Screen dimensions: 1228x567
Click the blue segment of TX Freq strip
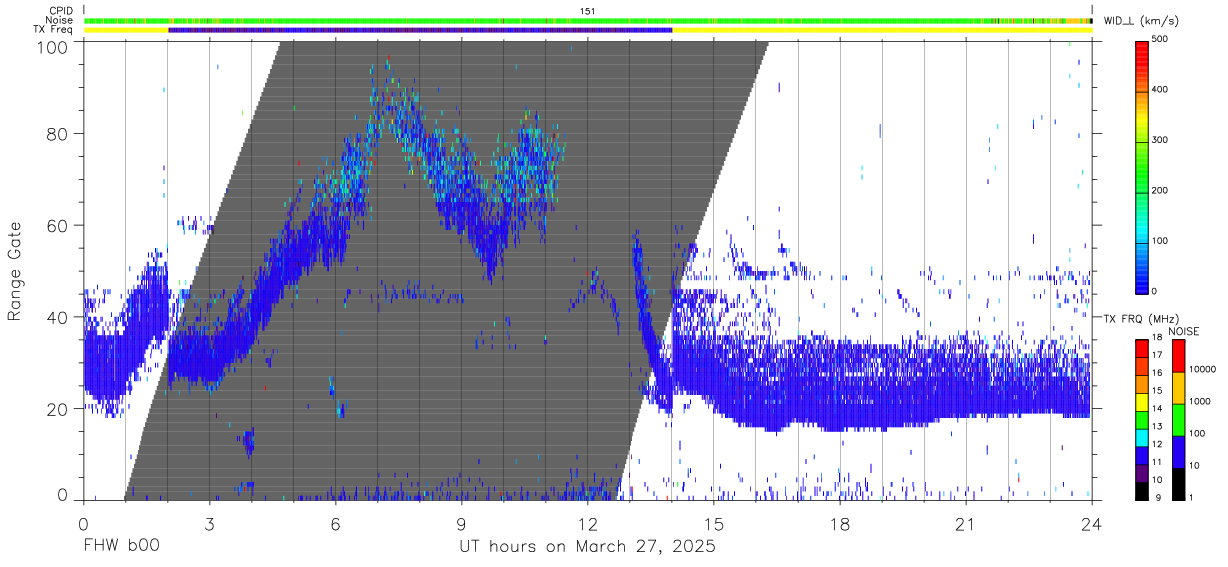(x=420, y=30)
